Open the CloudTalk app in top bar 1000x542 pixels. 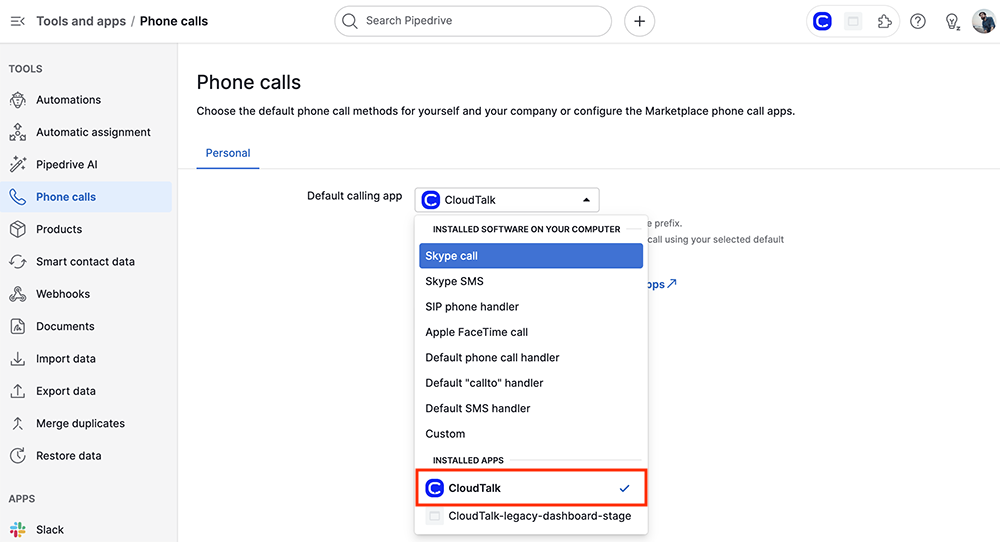coord(822,21)
